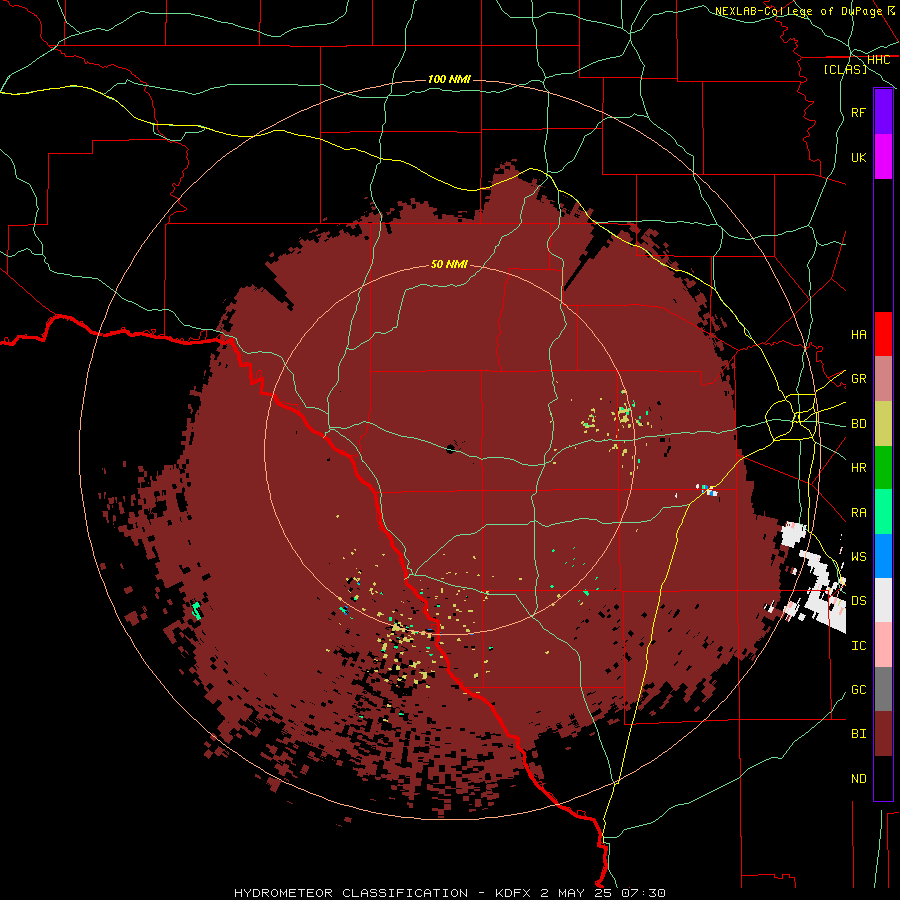Click the 50 NMI range ring label
Screen dimensions: 900x900
pos(449,264)
